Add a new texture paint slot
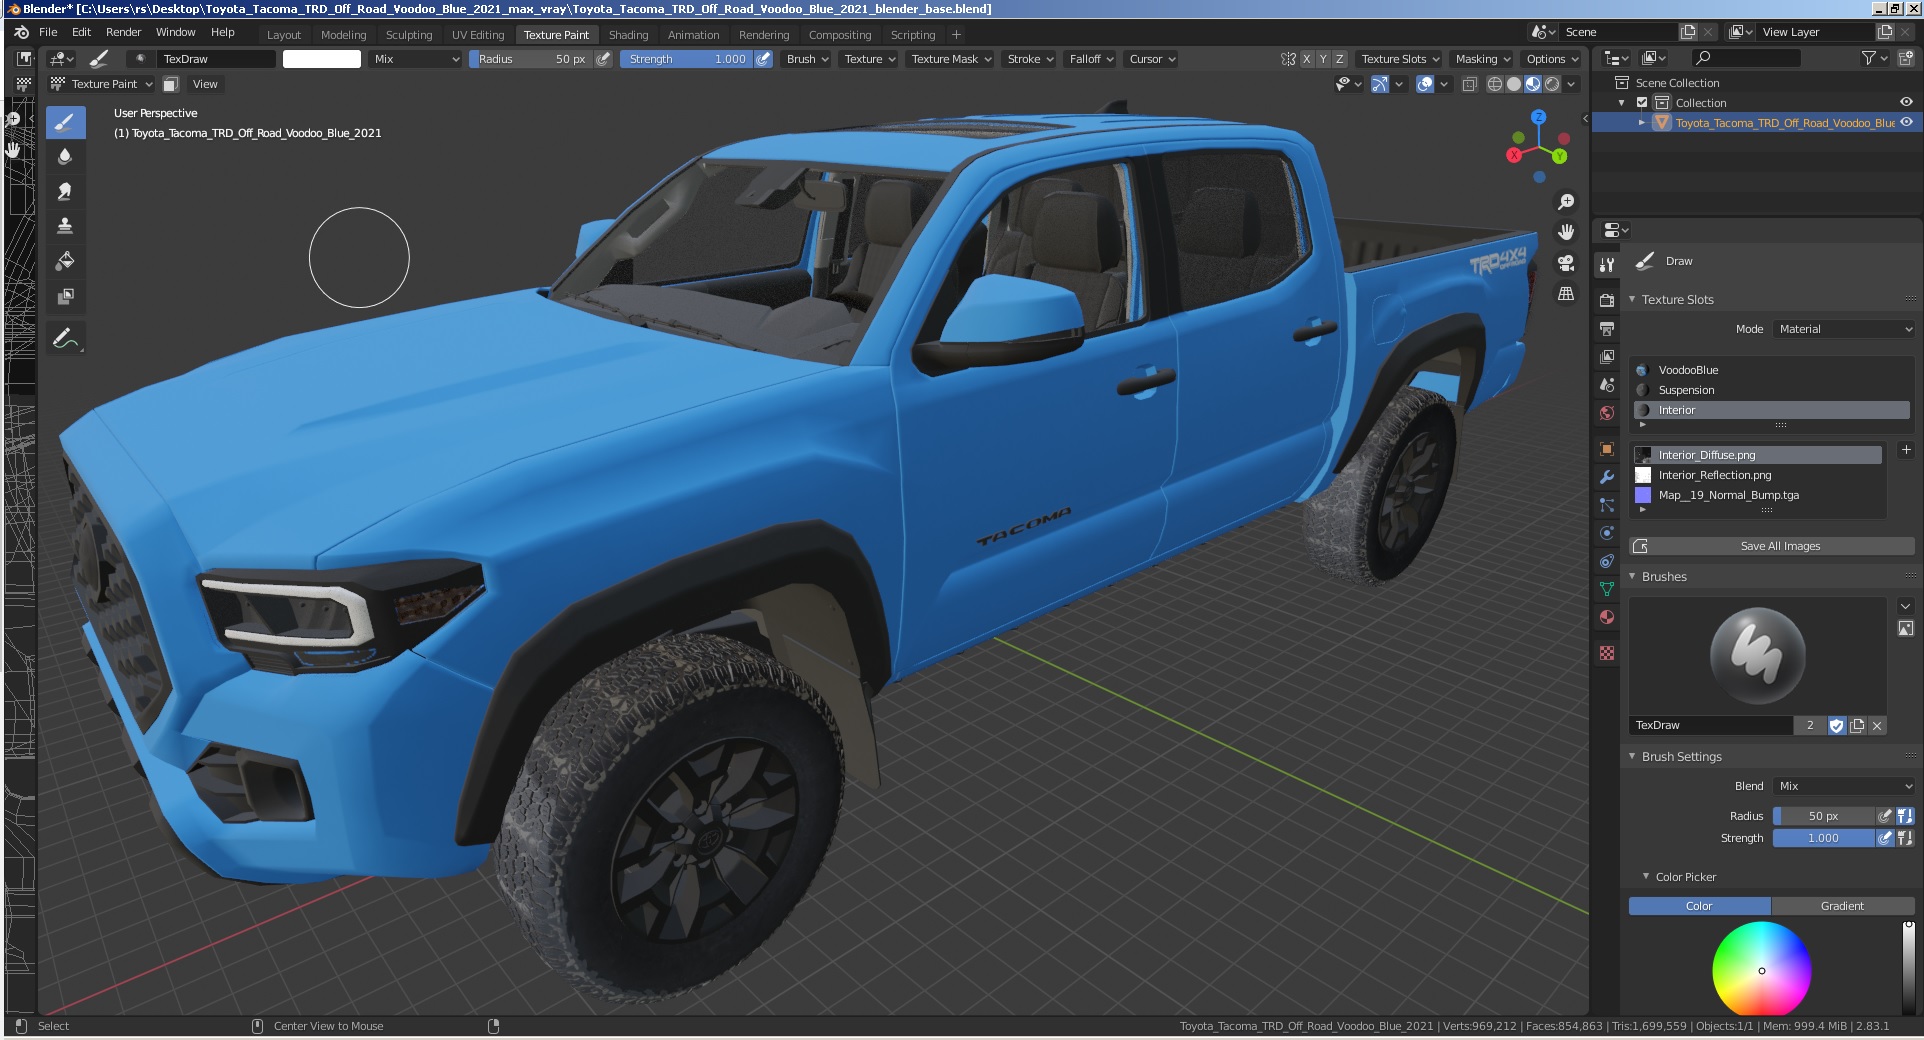Screen dimensions: 1924x1040 (x=1905, y=450)
